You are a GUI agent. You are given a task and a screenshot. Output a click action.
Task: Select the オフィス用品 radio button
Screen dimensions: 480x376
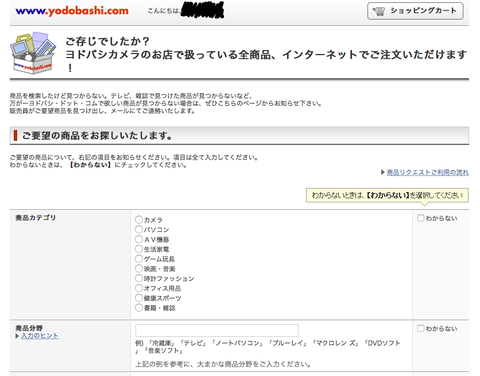click(139, 288)
